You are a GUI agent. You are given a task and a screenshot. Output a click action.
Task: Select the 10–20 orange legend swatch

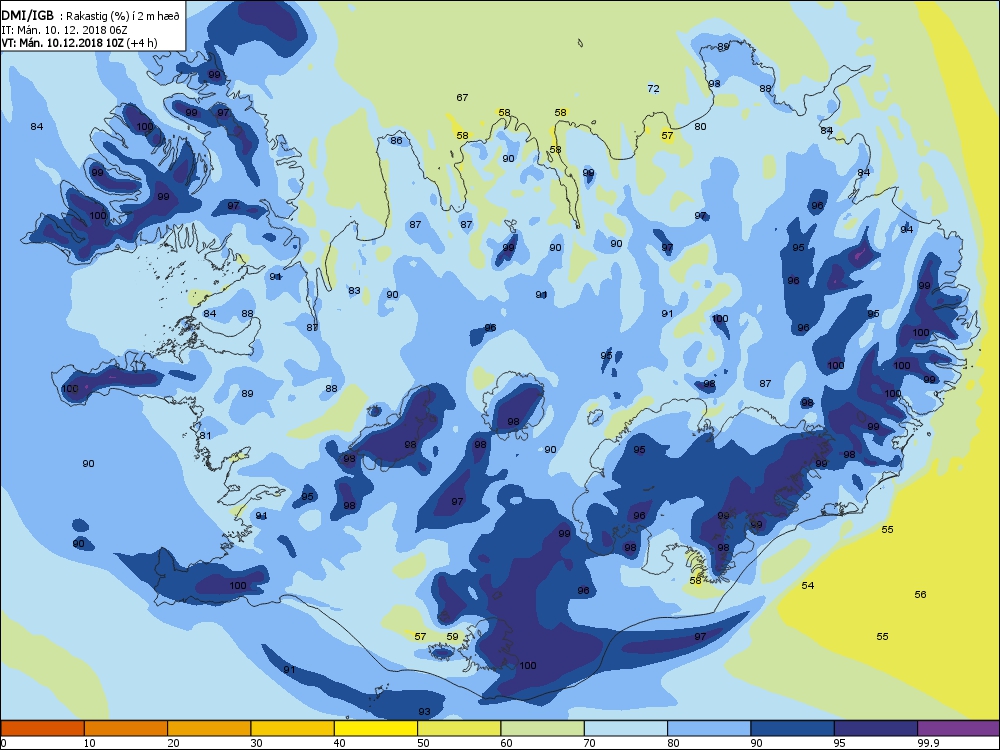pos(126,728)
